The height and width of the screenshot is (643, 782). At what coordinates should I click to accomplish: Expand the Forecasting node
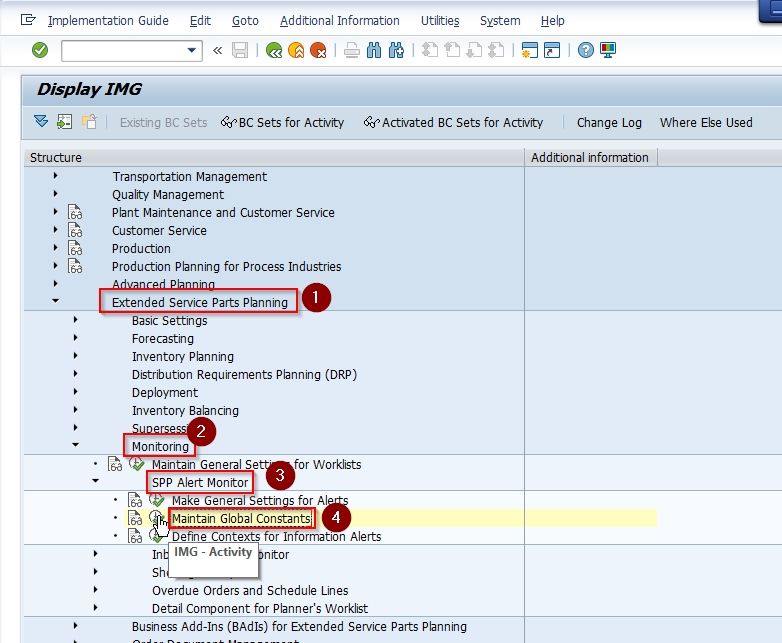(x=75, y=337)
